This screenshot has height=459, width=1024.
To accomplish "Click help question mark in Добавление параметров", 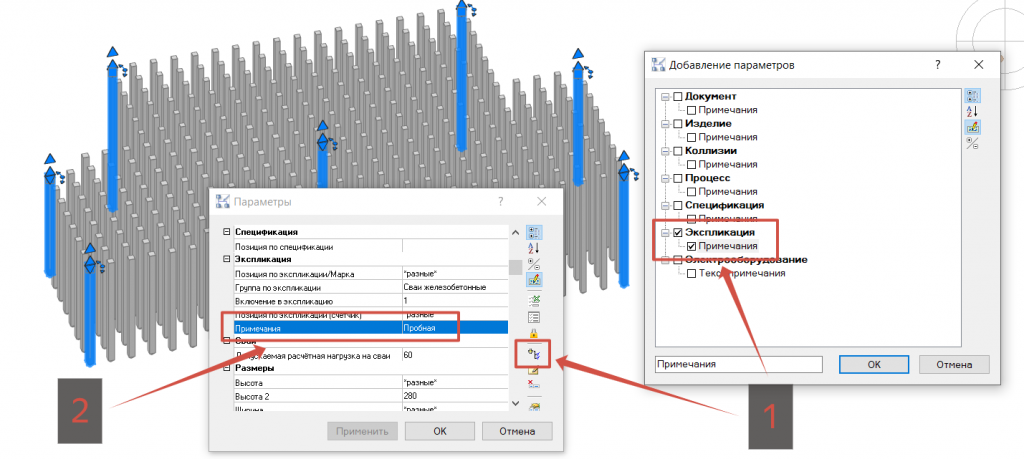I will (938, 65).
